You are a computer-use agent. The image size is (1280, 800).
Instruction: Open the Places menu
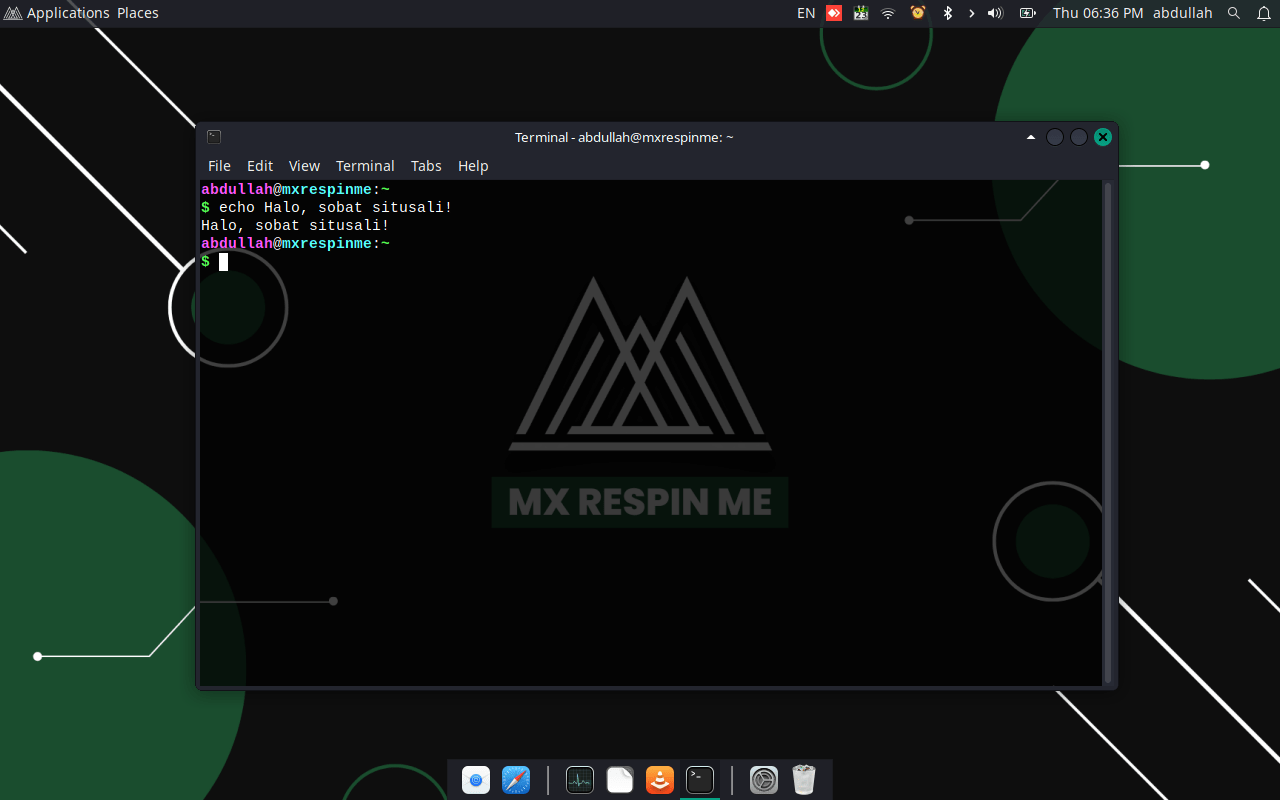click(138, 13)
